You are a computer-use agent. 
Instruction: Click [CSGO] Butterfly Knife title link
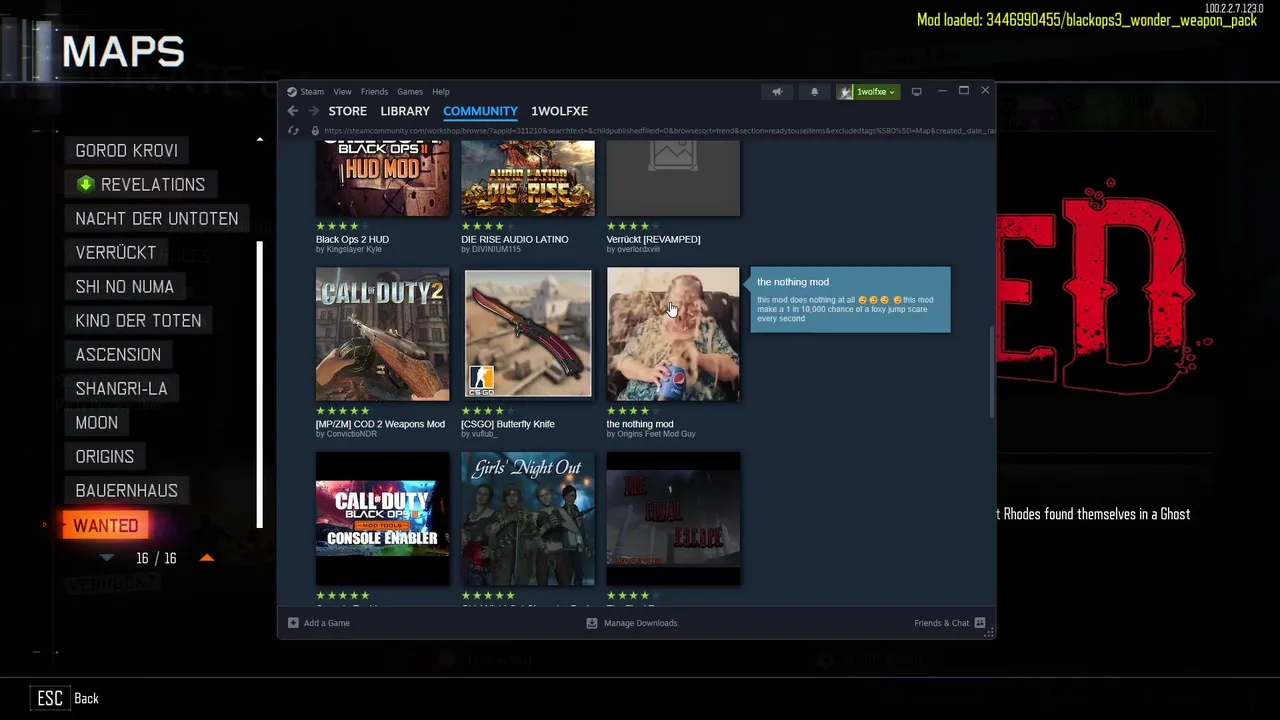[x=507, y=424]
